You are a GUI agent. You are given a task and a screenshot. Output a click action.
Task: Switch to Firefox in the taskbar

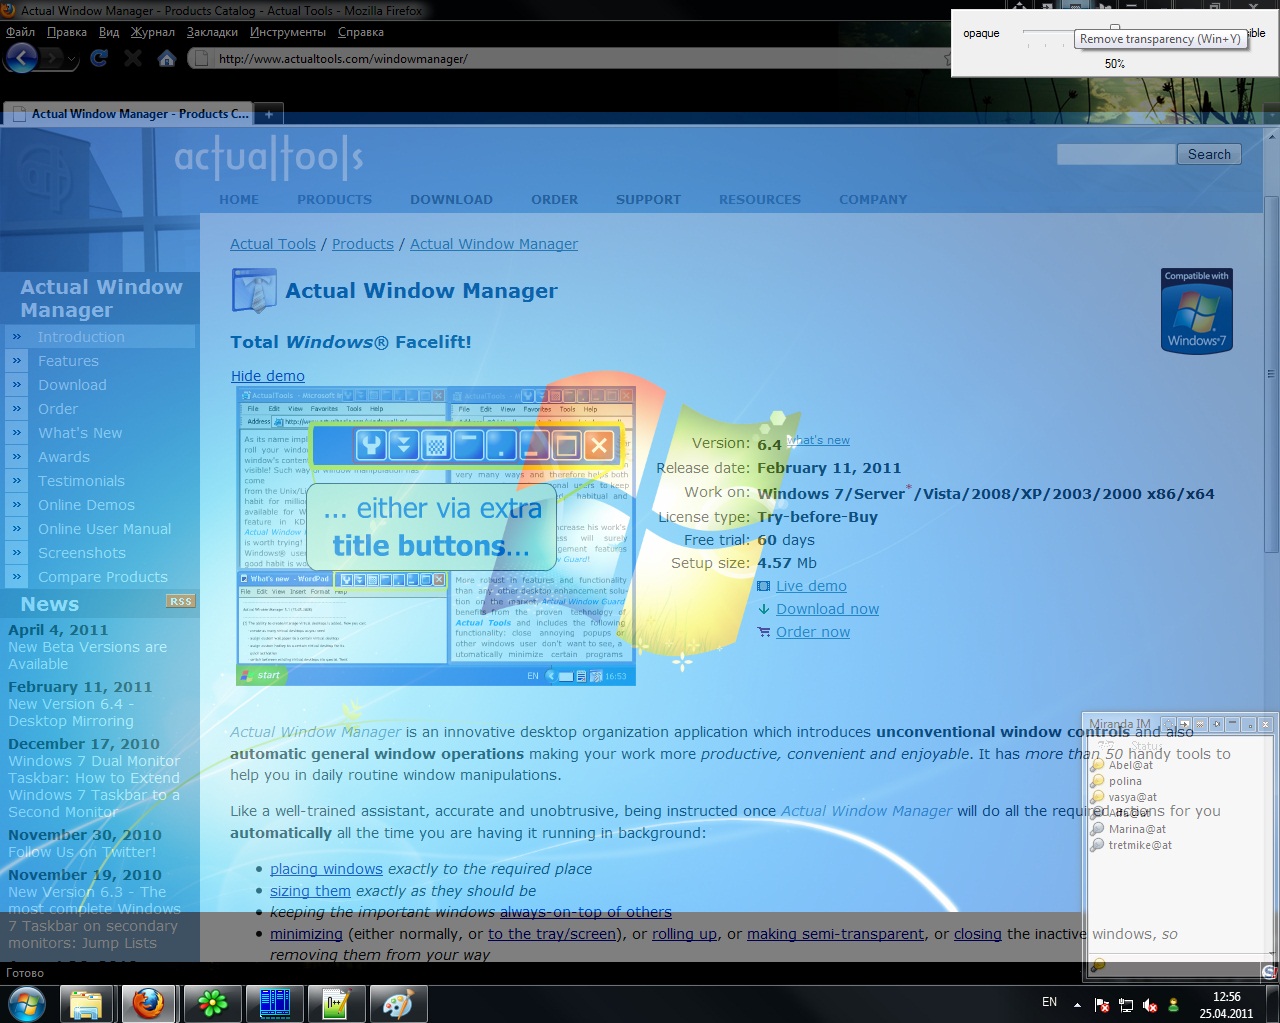(x=148, y=1003)
